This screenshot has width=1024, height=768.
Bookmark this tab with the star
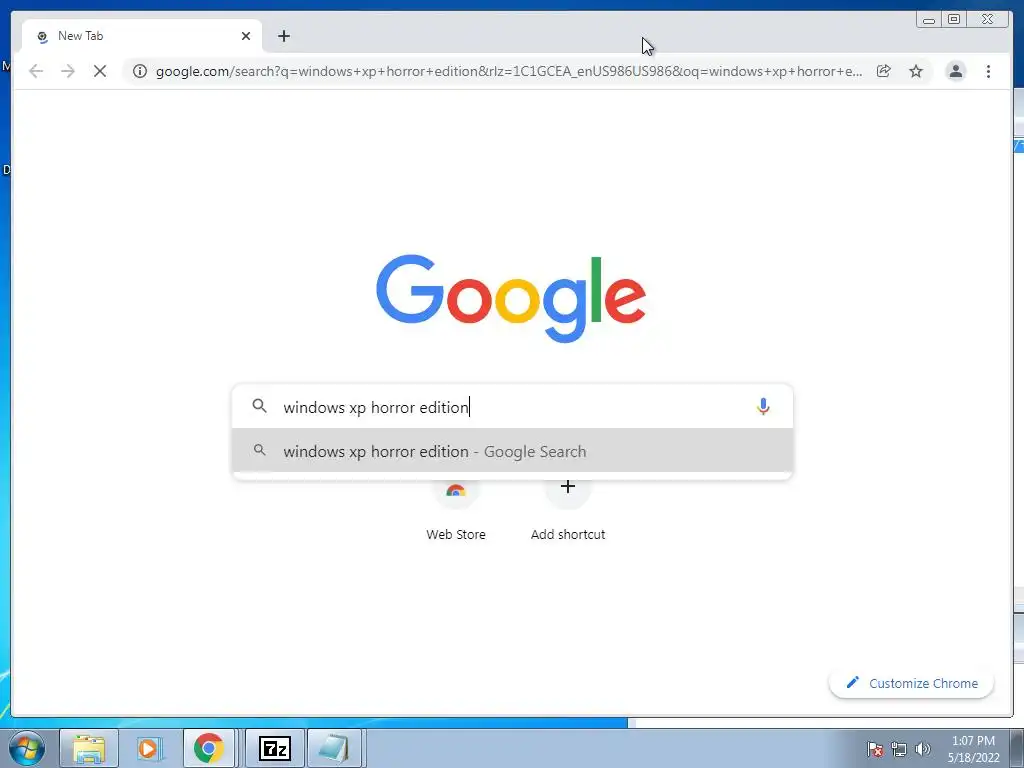[x=916, y=71]
